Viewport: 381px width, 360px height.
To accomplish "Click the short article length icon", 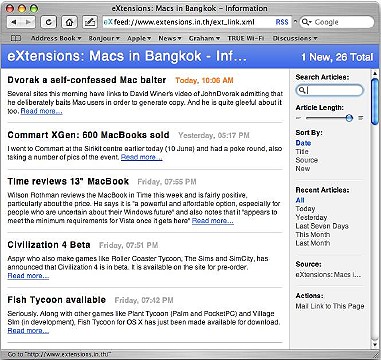I will (x=298, y=118).
